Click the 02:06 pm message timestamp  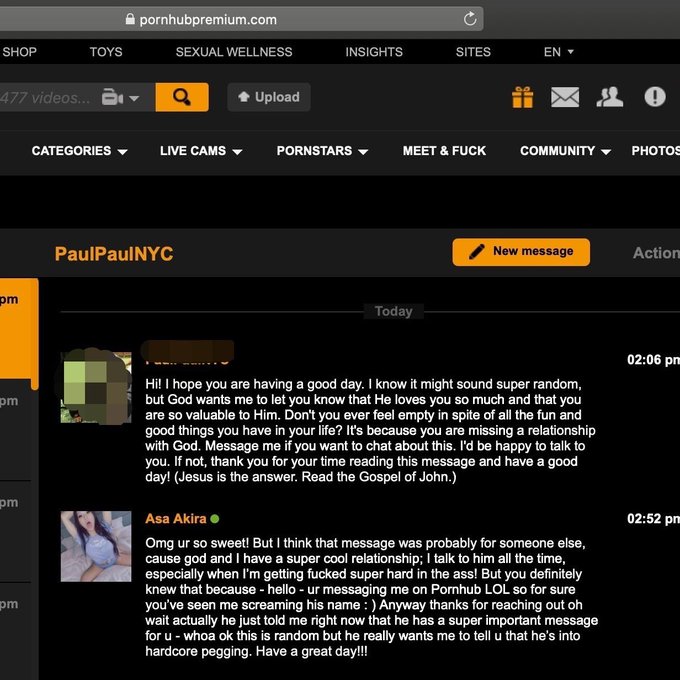653,360
